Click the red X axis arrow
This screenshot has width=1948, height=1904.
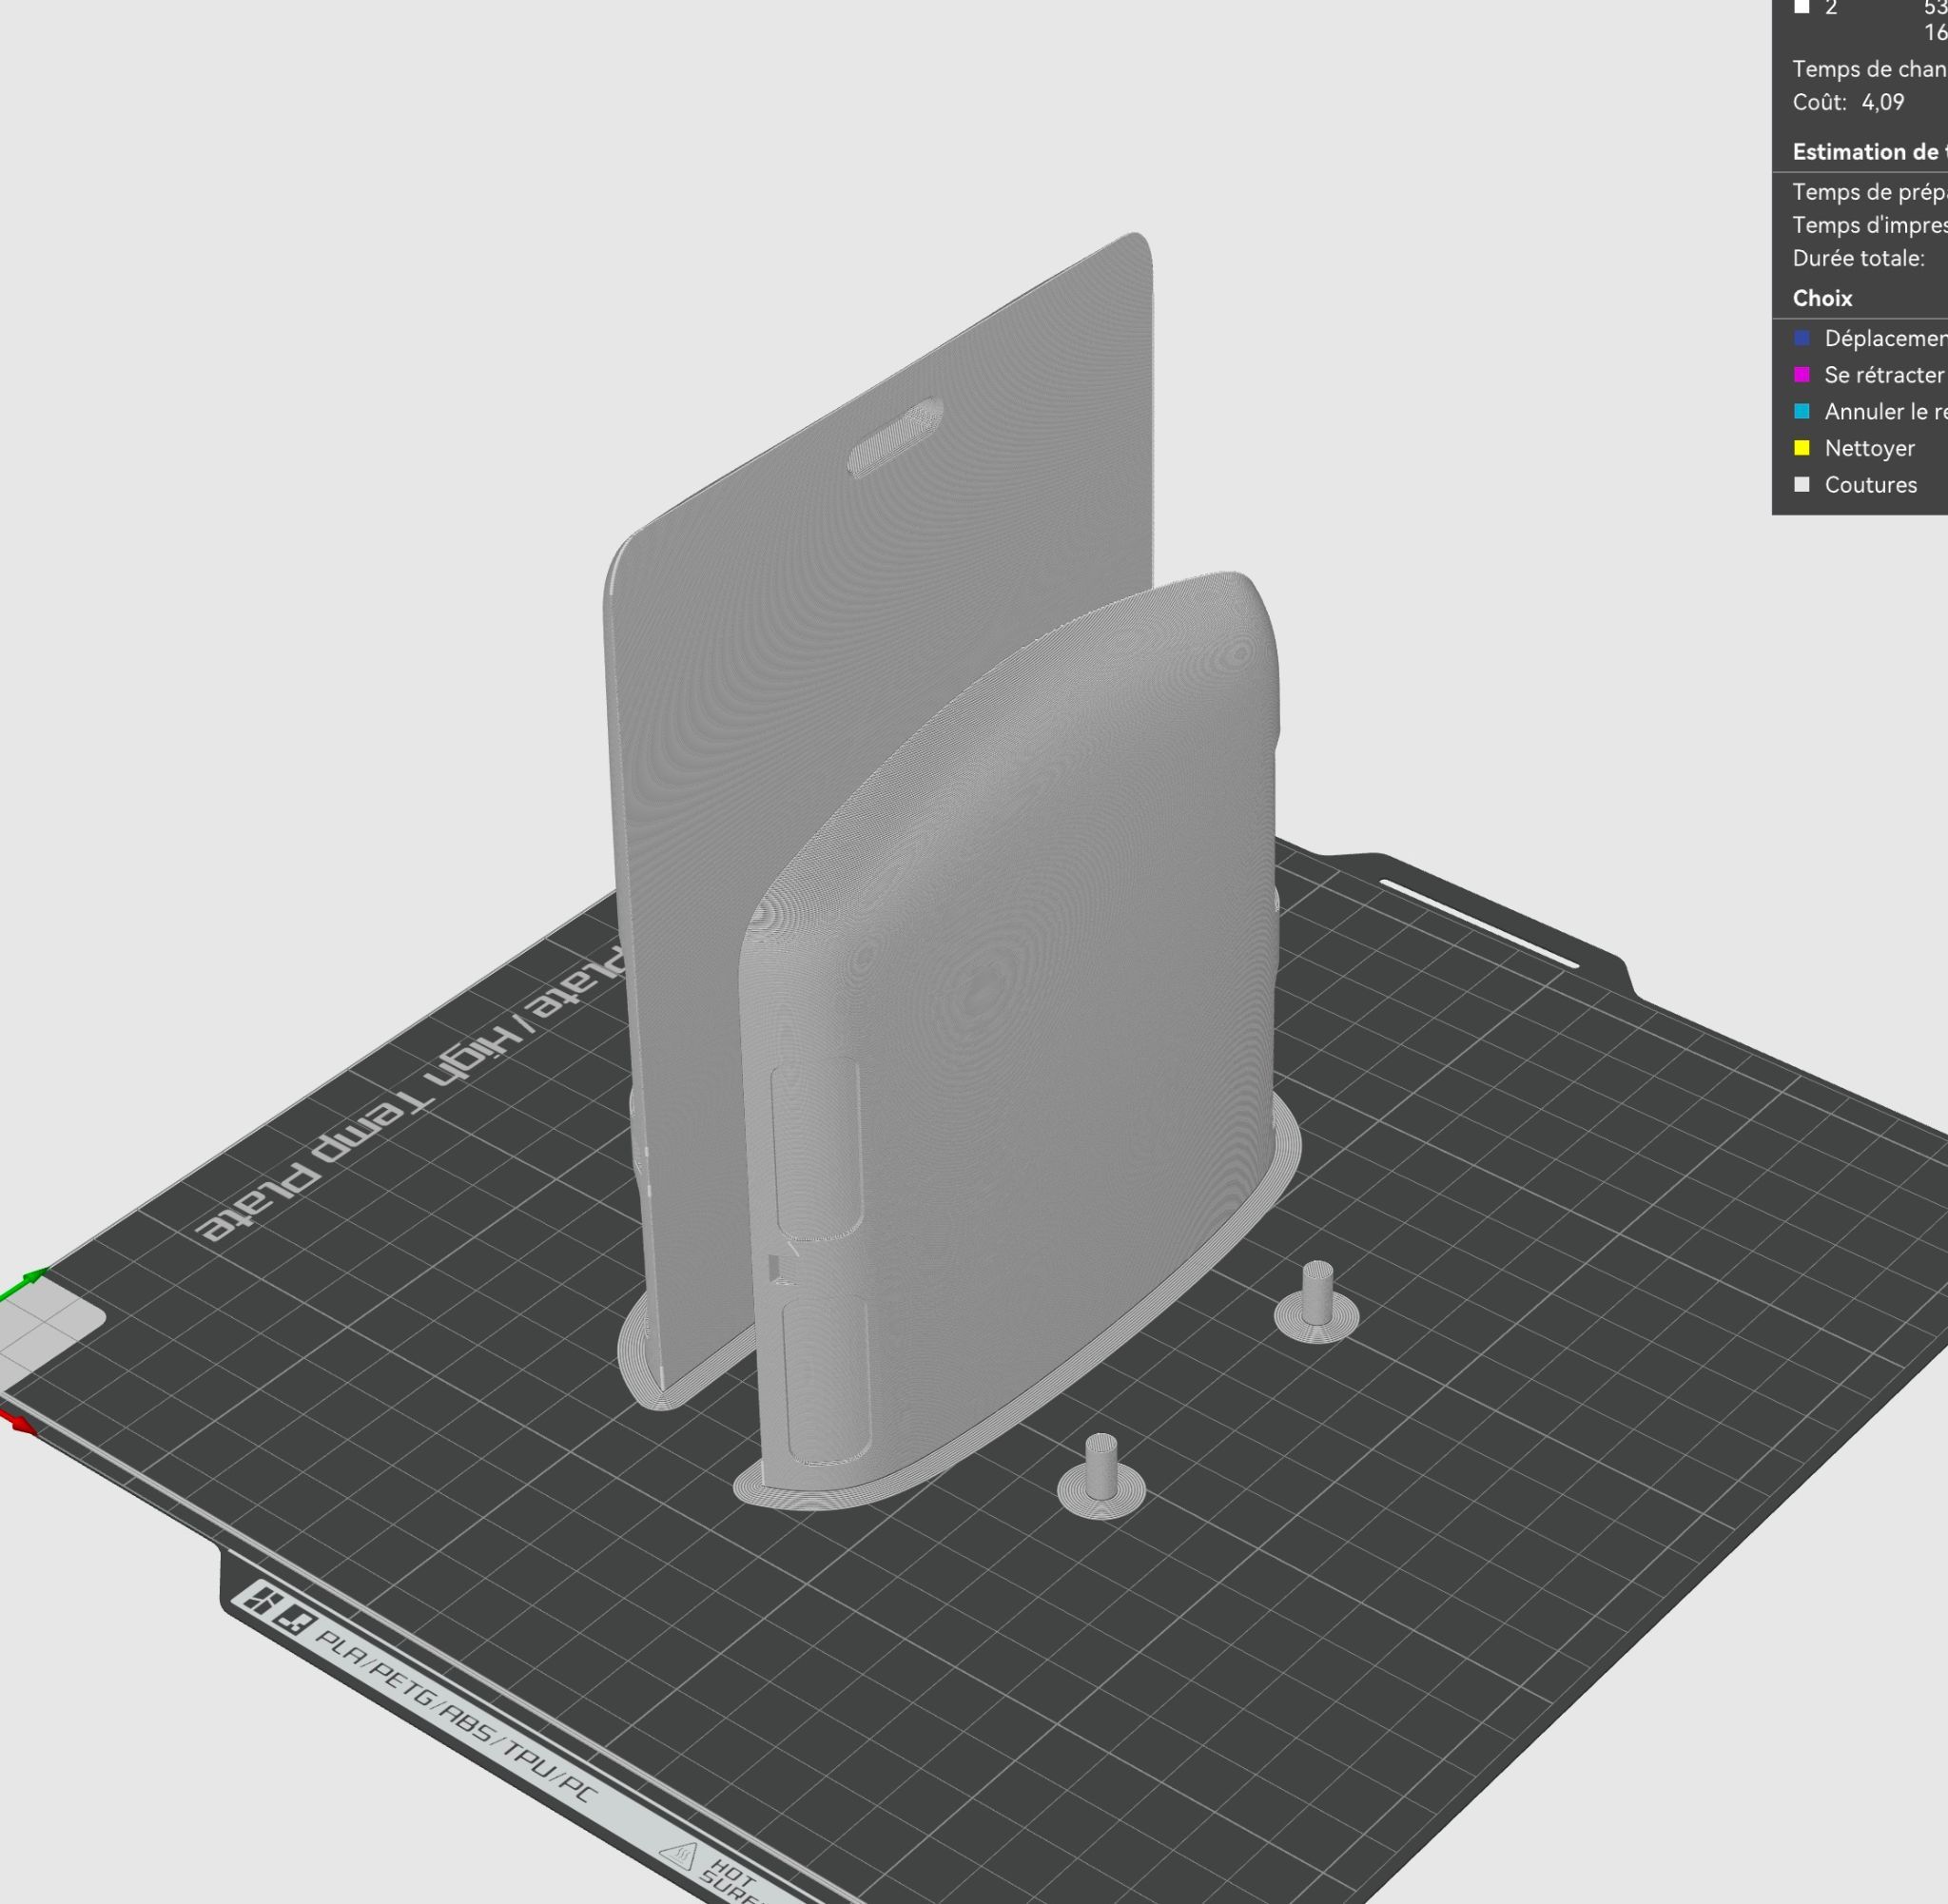(x=18, y=1421)
